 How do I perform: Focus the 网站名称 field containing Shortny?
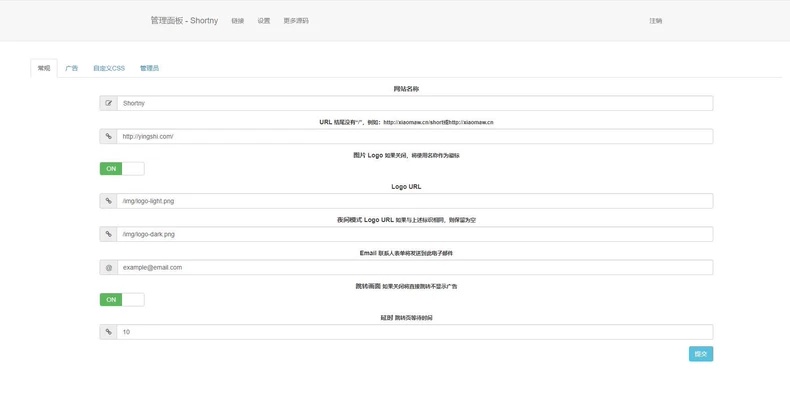pyautogui.click(x=415, y=103)
